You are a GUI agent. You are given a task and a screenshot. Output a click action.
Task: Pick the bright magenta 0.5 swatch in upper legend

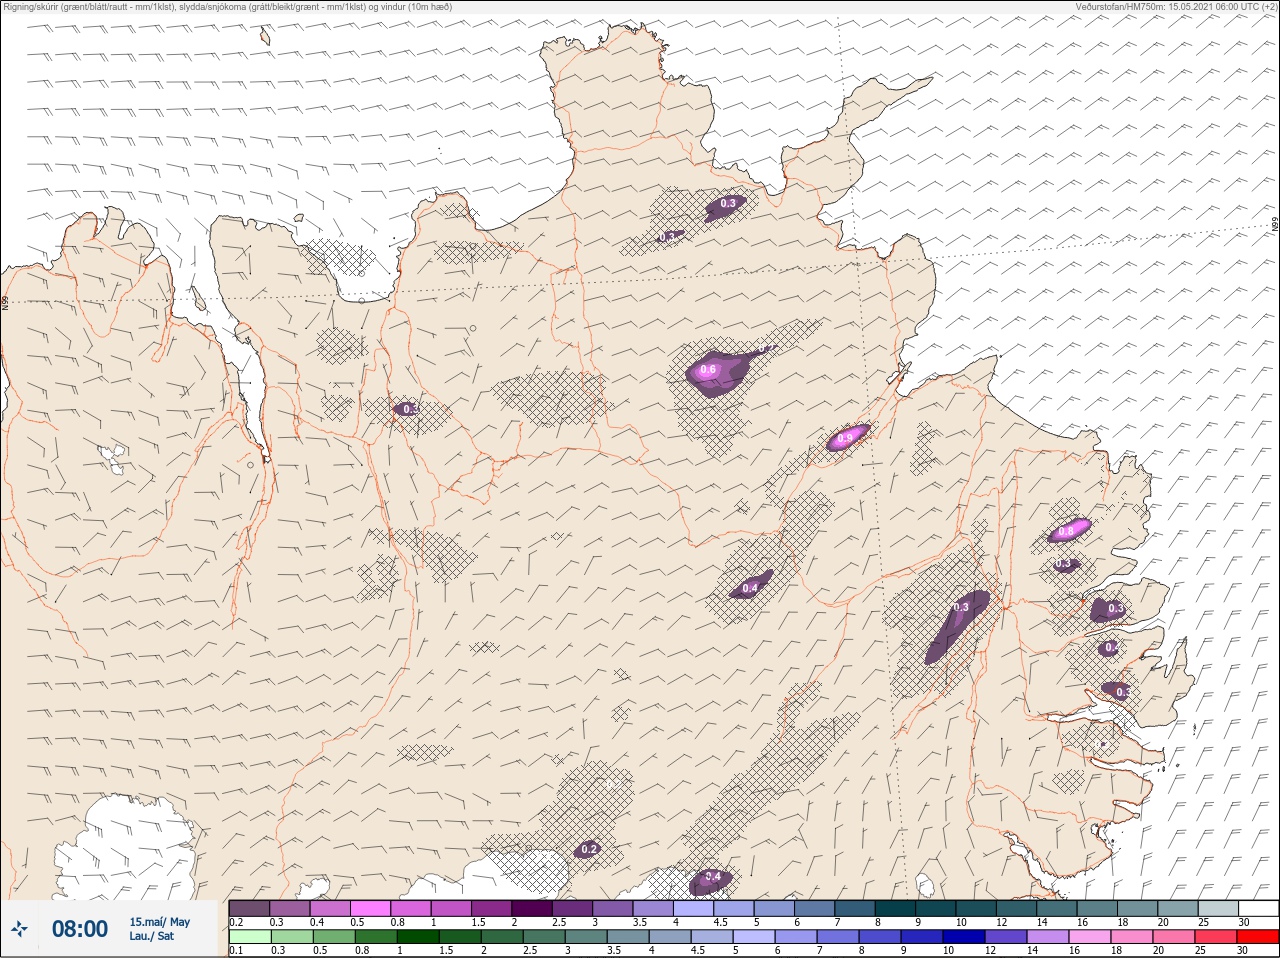(370, 908)
